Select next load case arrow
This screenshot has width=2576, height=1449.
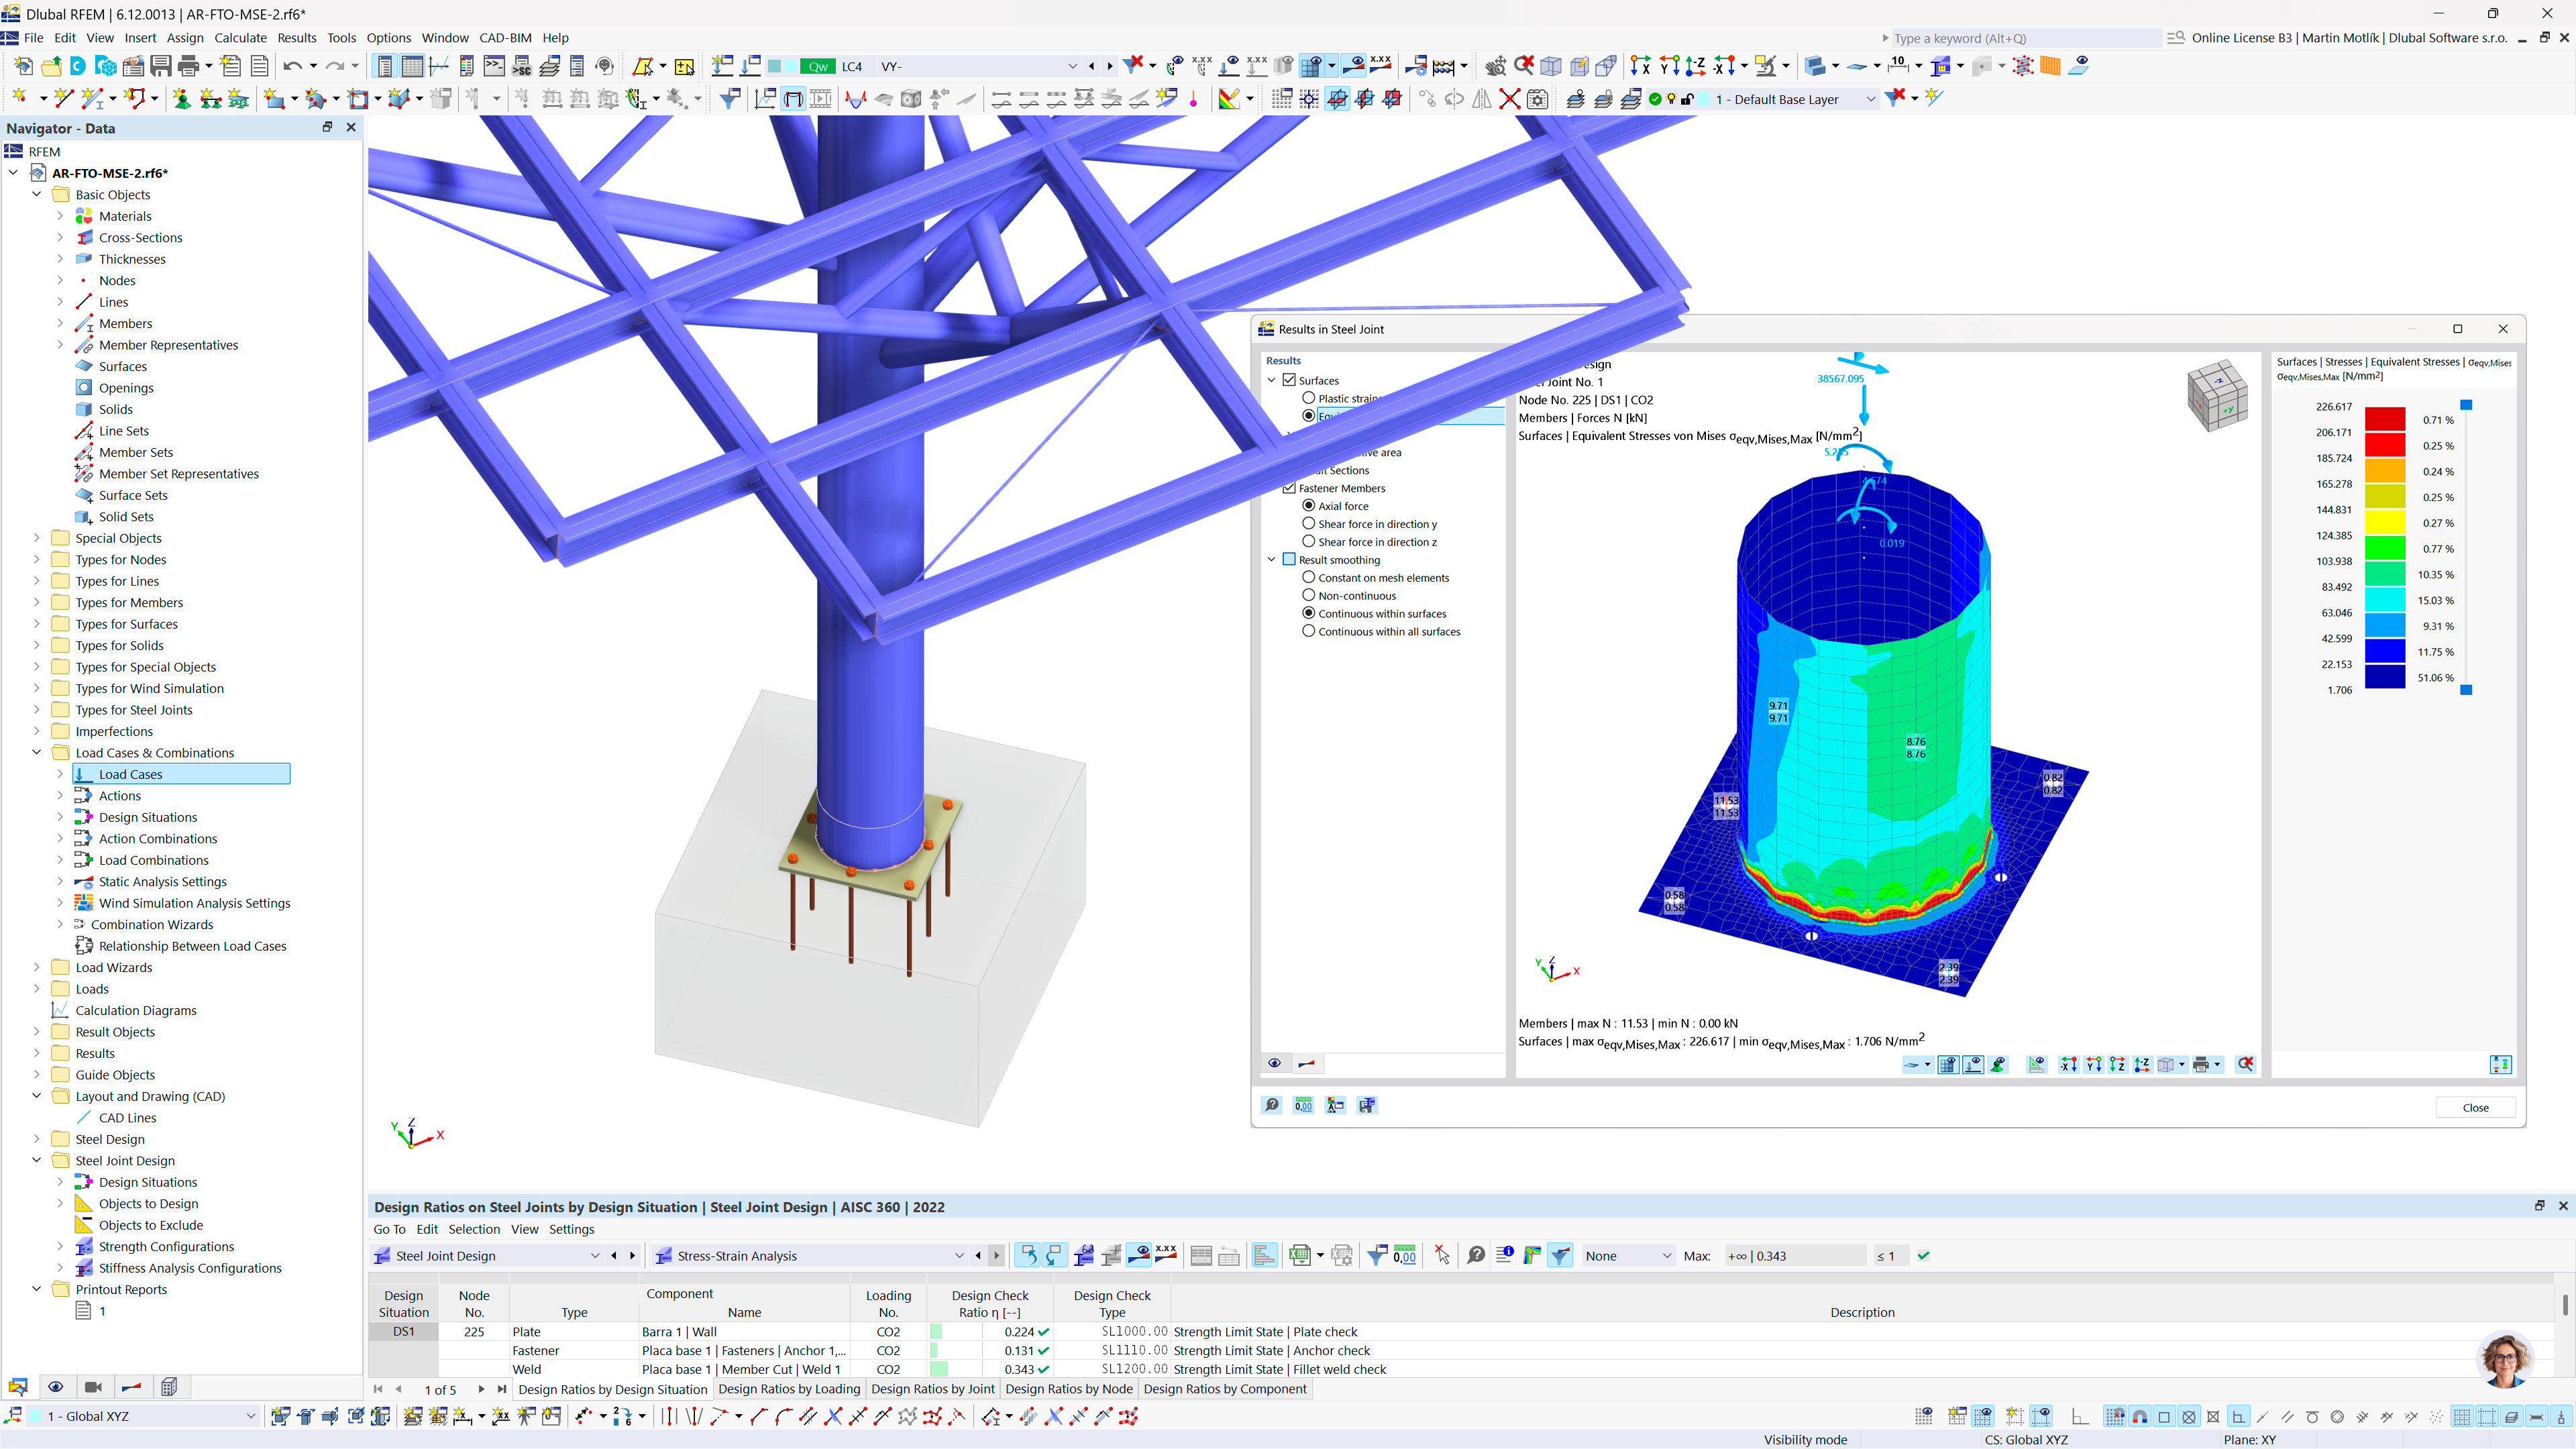coord(1109,67)
